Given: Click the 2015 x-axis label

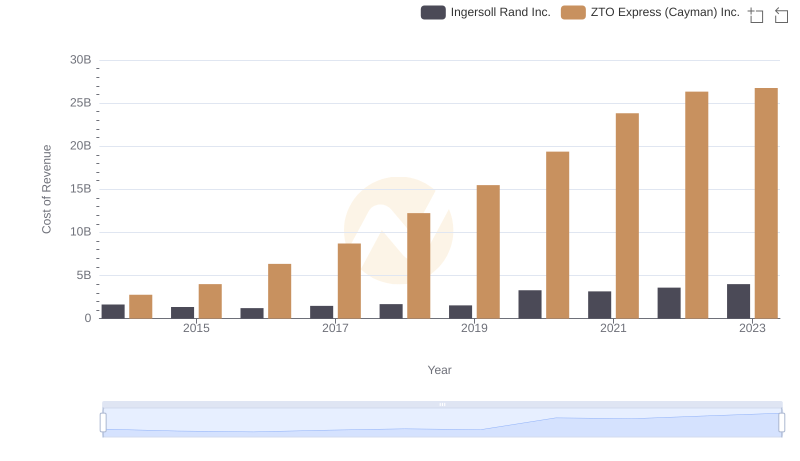Looking at the screenshot, I should coord(196,328).
